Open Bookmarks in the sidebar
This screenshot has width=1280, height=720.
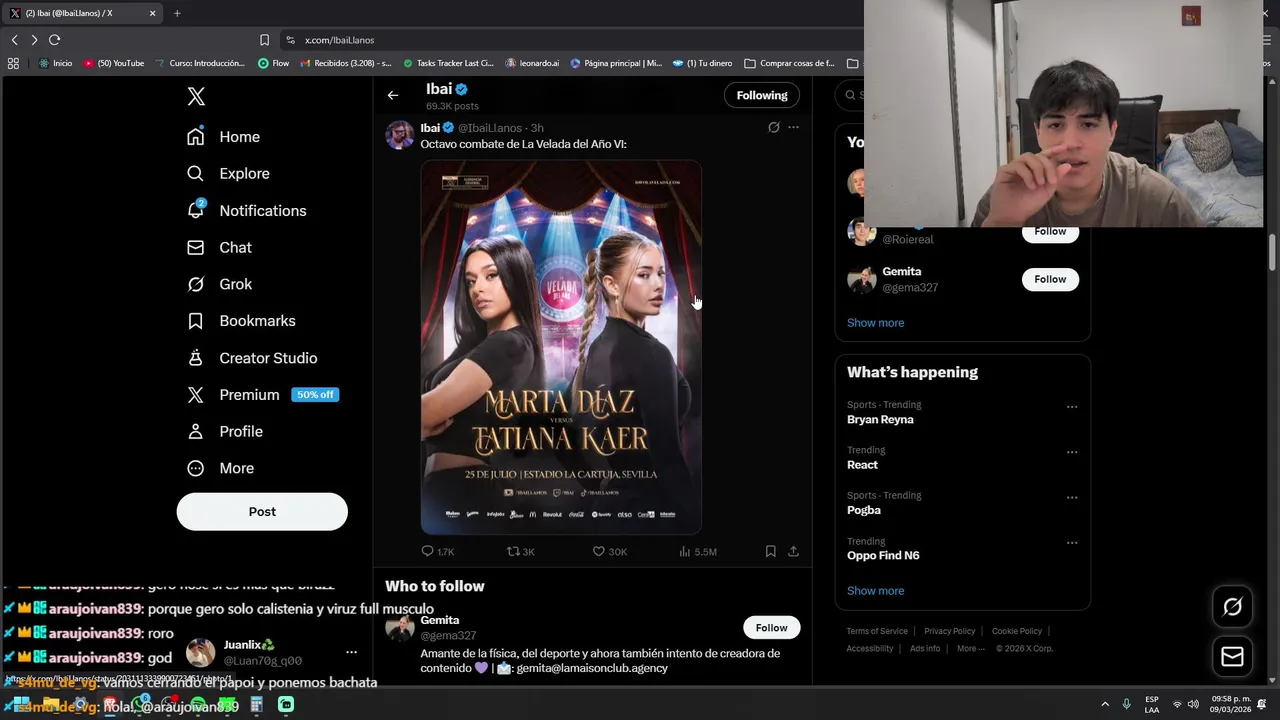point(241,321)
